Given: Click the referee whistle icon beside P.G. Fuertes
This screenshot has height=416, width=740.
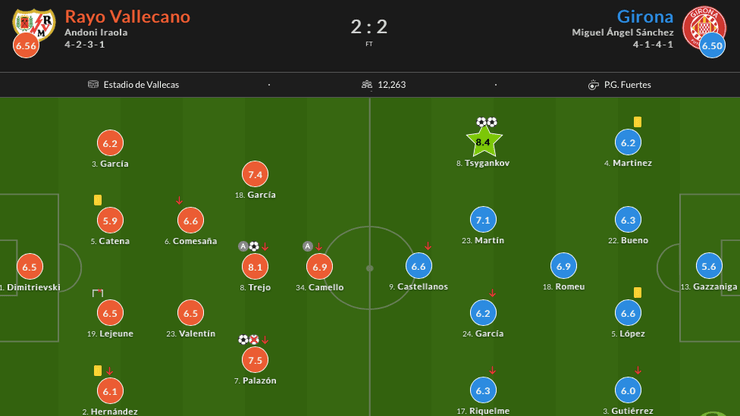Looking at the screenshot, I should 594,85.
